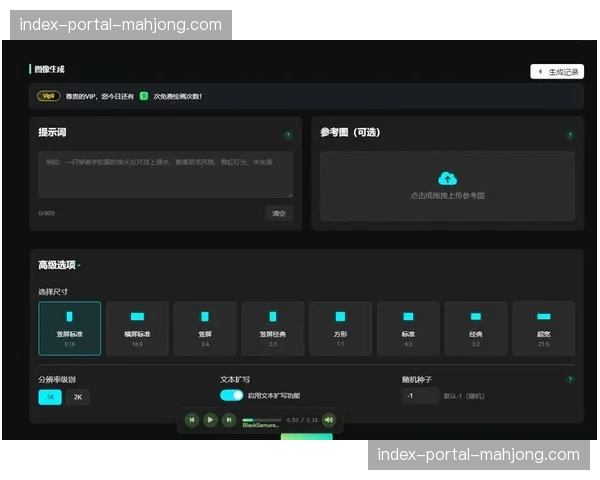Select the 竖屏 3:4 size
Screen dimensions: 600x480
(205, 328)
